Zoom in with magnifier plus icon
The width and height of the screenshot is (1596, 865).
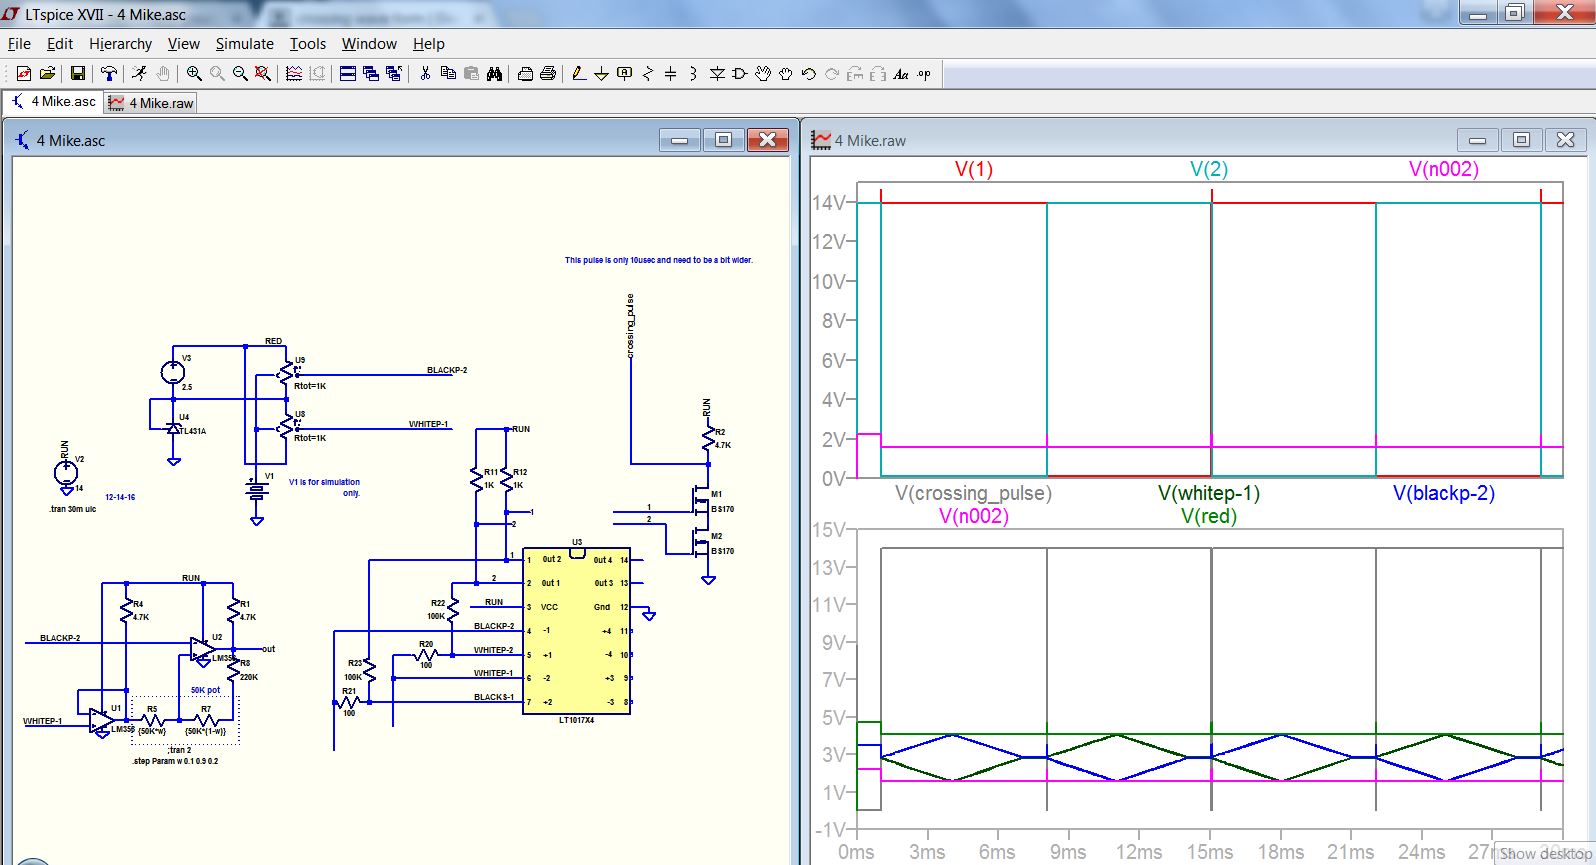pyautogui.click(x=194, y=73)
